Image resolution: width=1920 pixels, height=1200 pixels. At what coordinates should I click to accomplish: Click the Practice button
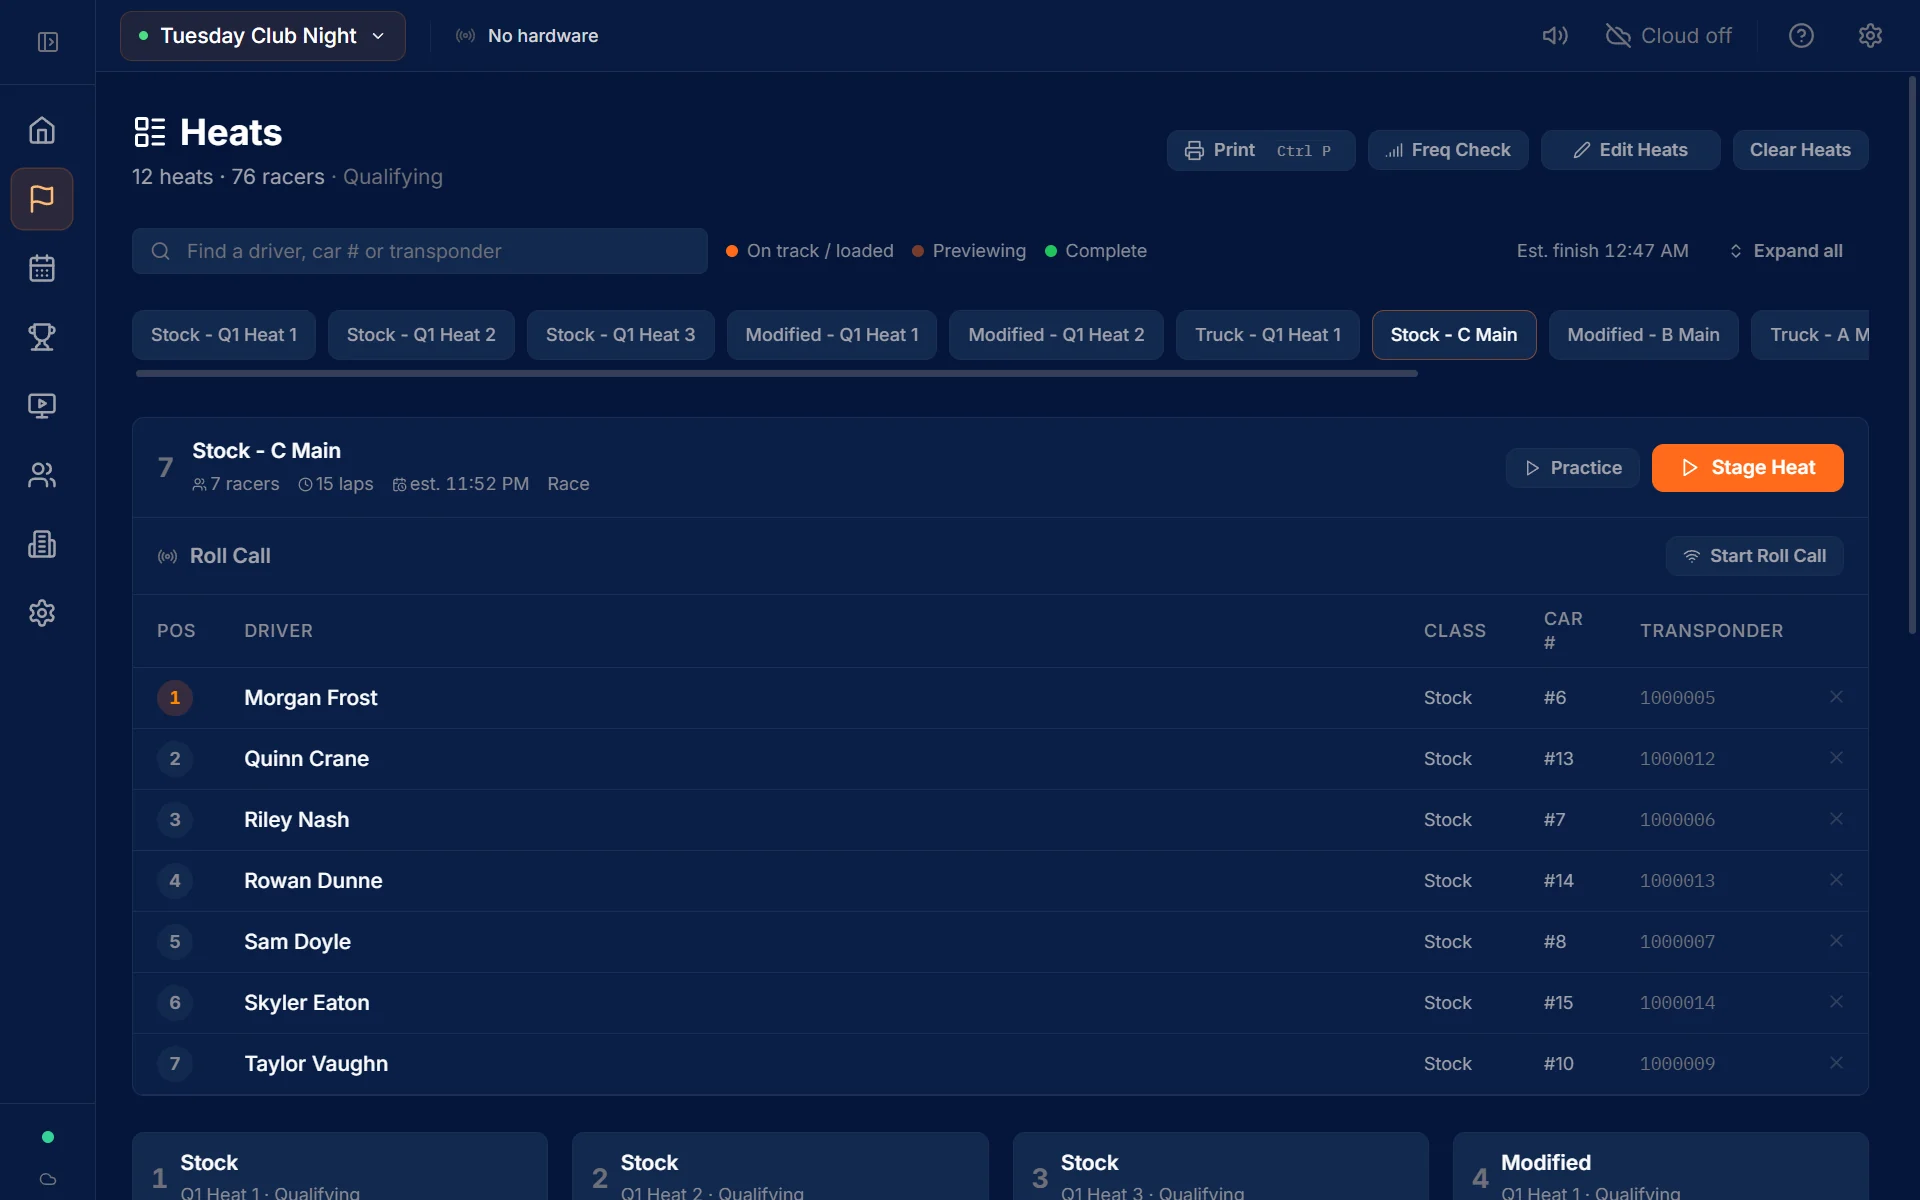tap(1572, 468)
